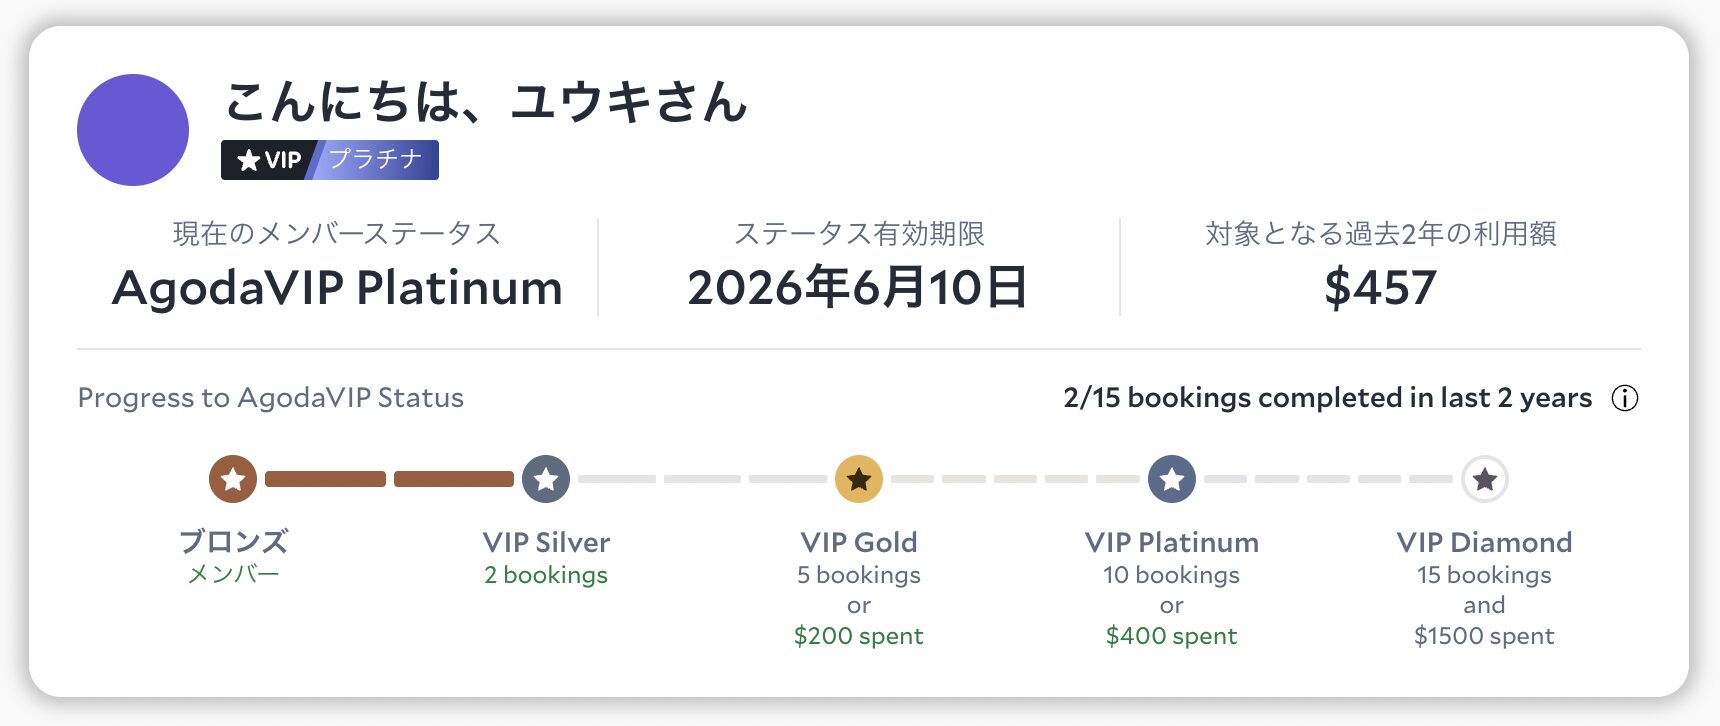1720x726 pixels.
Task: Select the VIP Silver tier label
Action: (546, 542)
